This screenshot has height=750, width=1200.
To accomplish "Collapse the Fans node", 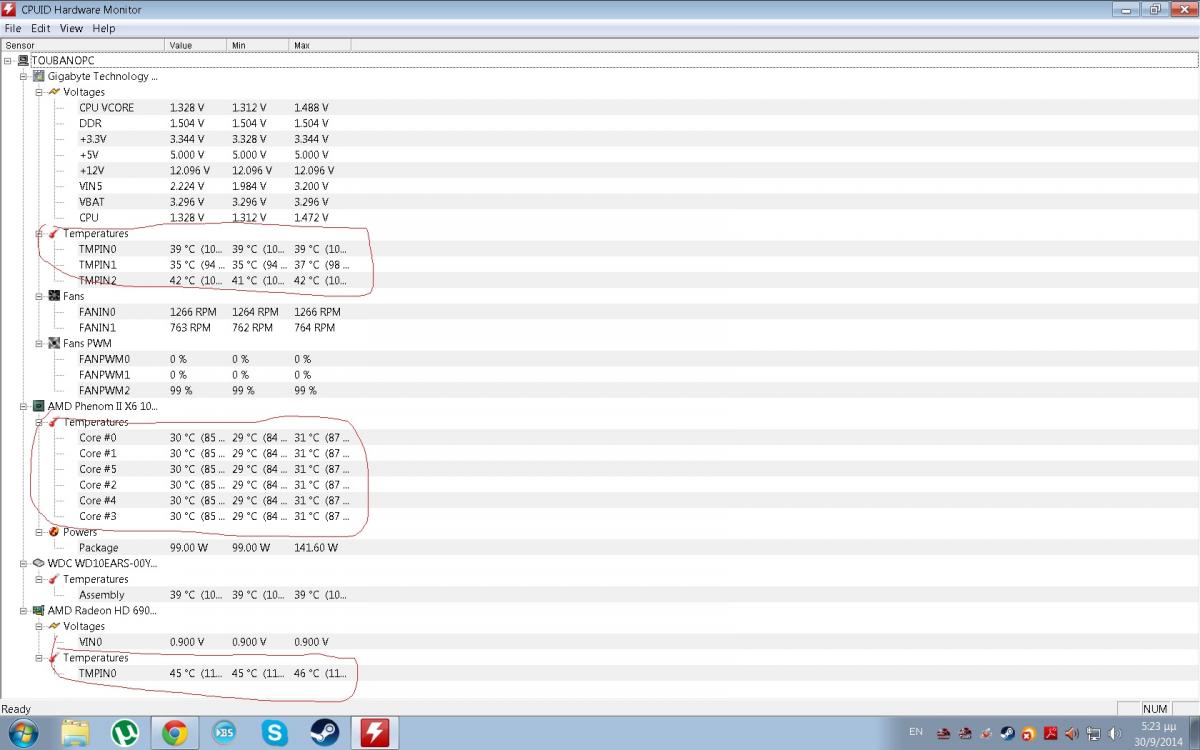I will [39, 296].
